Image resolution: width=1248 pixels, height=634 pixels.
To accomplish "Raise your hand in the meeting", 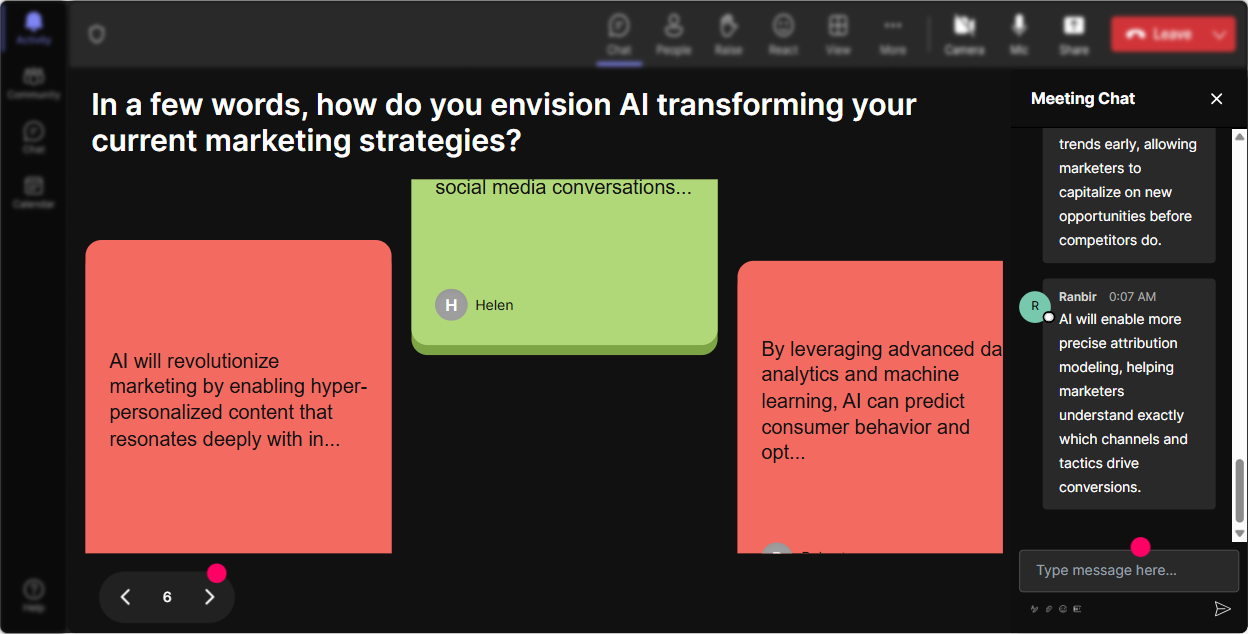I will pyautogui.click(x=728, y=33).
